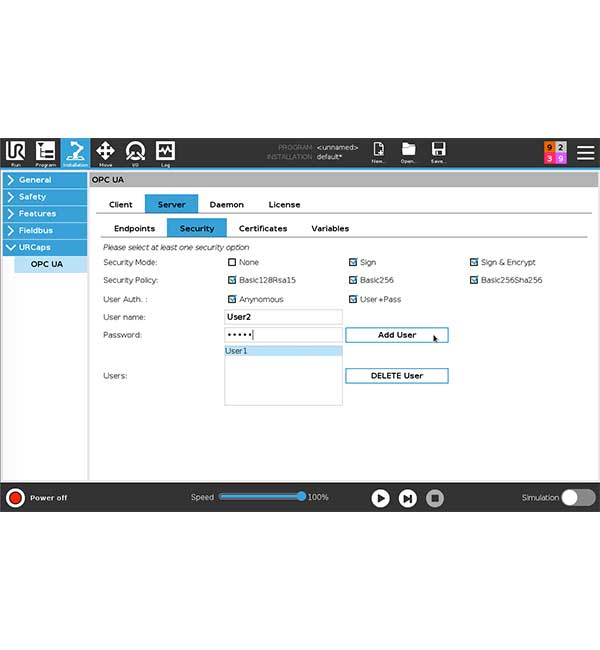Open the I/O icon in header
Screen dimensions: 600x650
(x=135, y=153)
